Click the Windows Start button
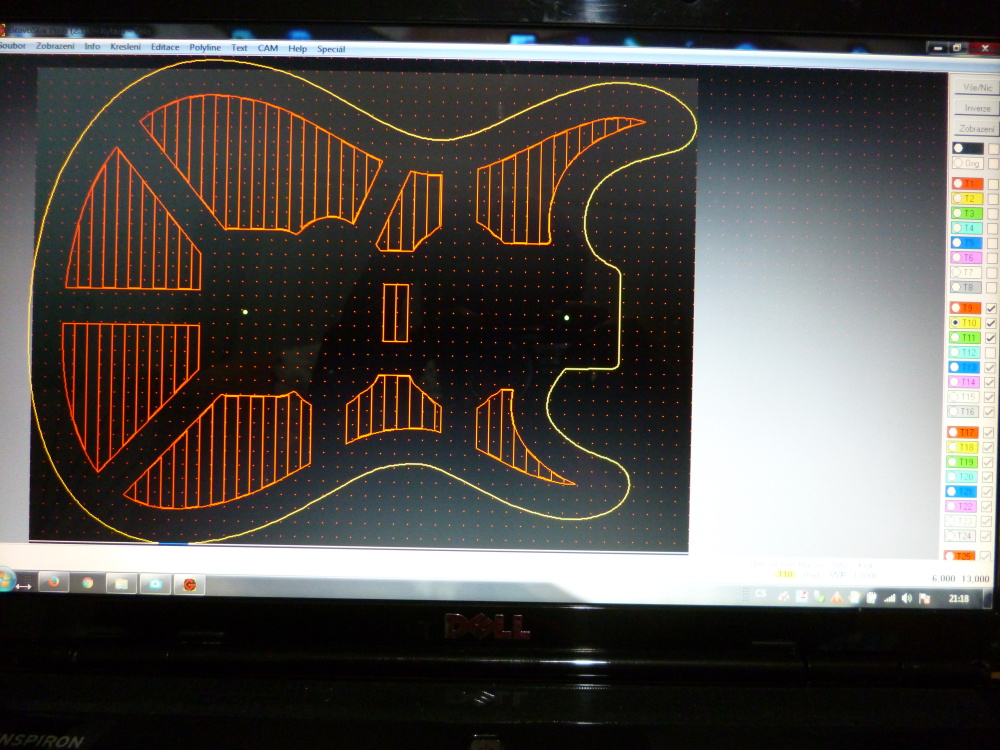1000x750 pixels. point(3,580)
